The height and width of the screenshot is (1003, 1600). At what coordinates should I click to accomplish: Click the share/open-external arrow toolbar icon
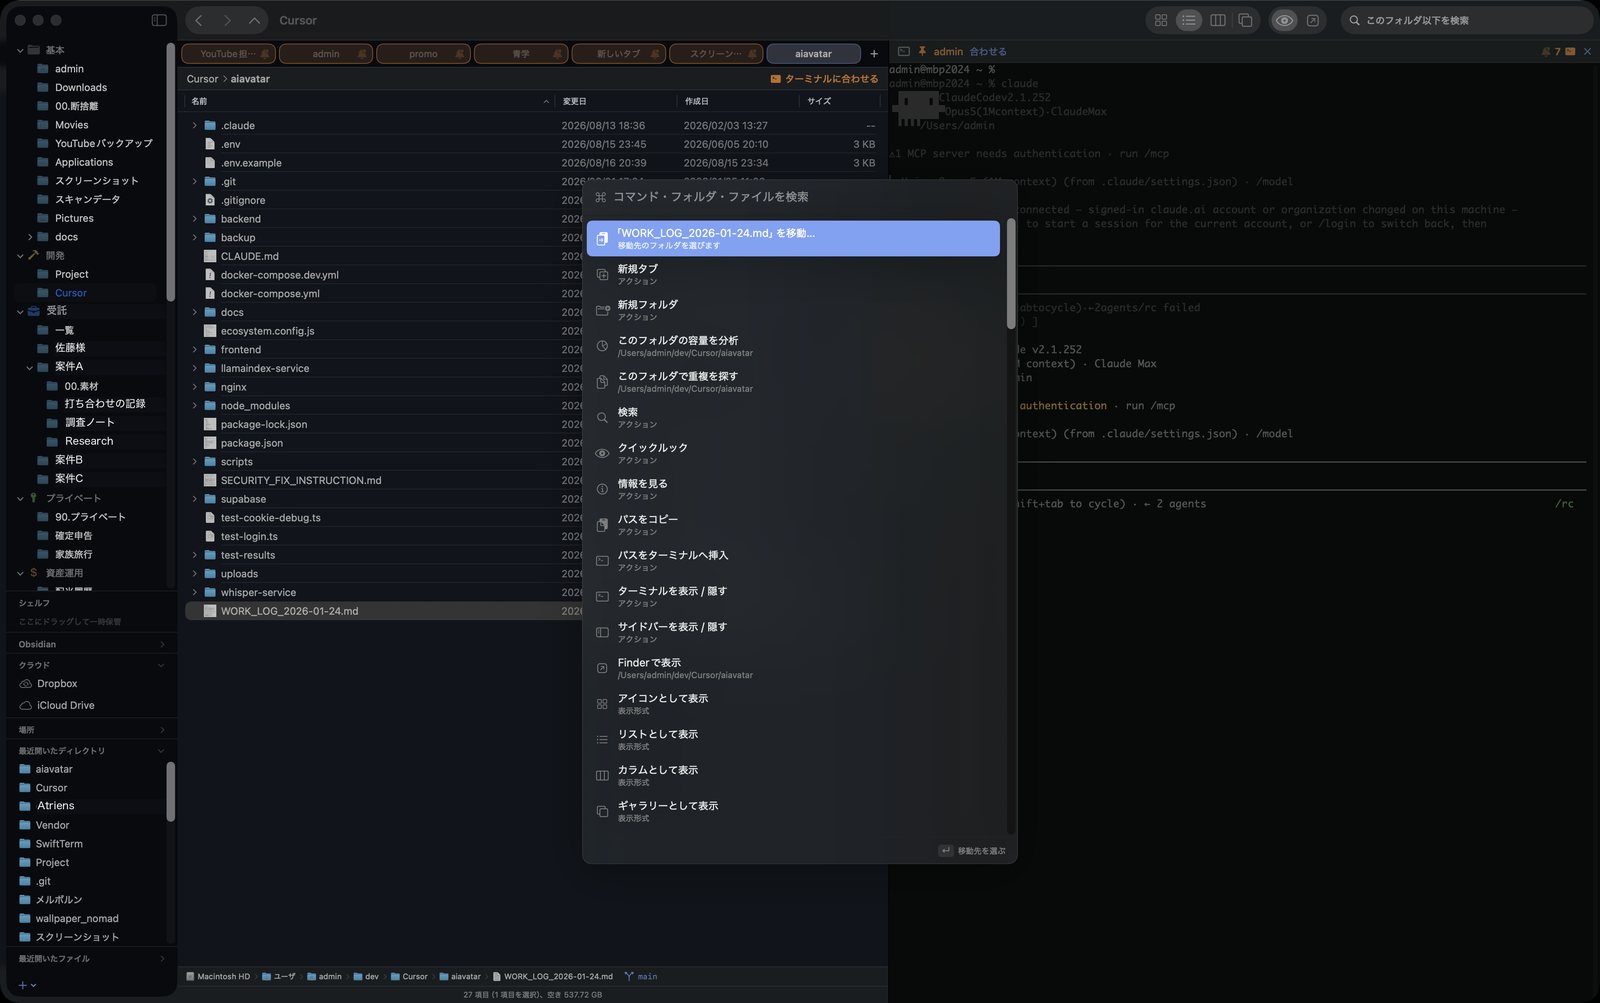click(1313, 20)
